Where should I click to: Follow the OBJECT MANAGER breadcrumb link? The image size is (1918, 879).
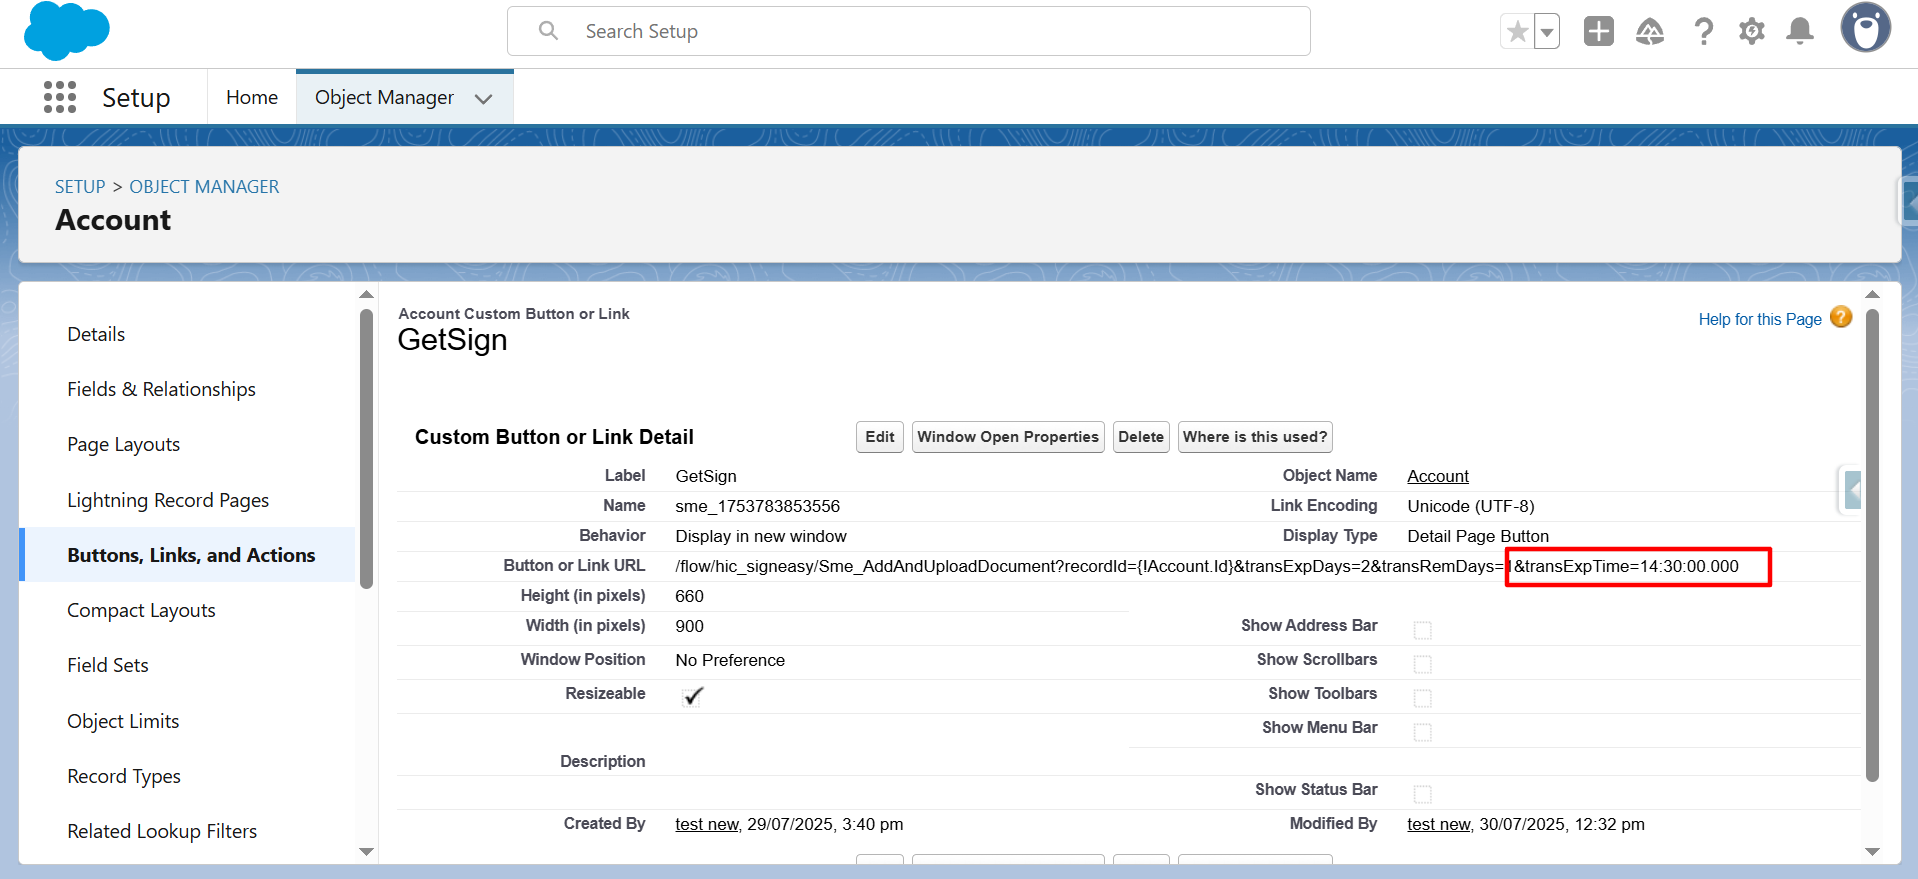coord(204,187)
